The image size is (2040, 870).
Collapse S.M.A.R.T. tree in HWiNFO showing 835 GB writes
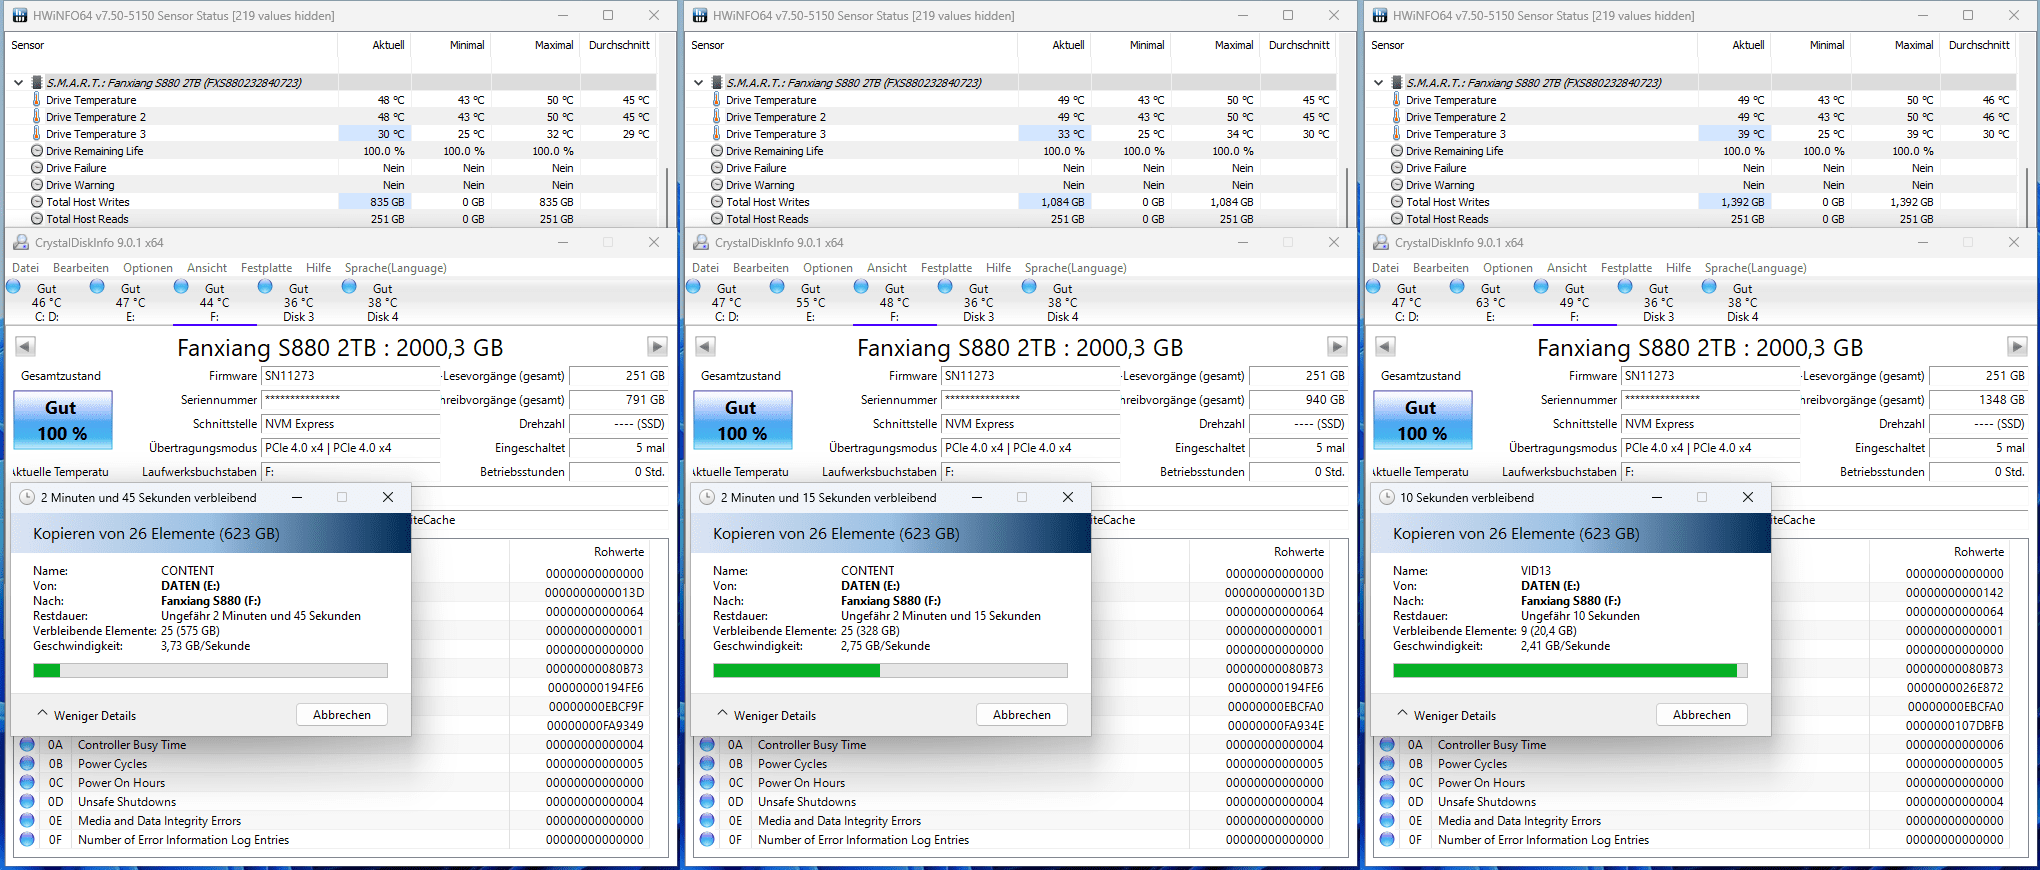pyautogui.click(x=18, y=82)
